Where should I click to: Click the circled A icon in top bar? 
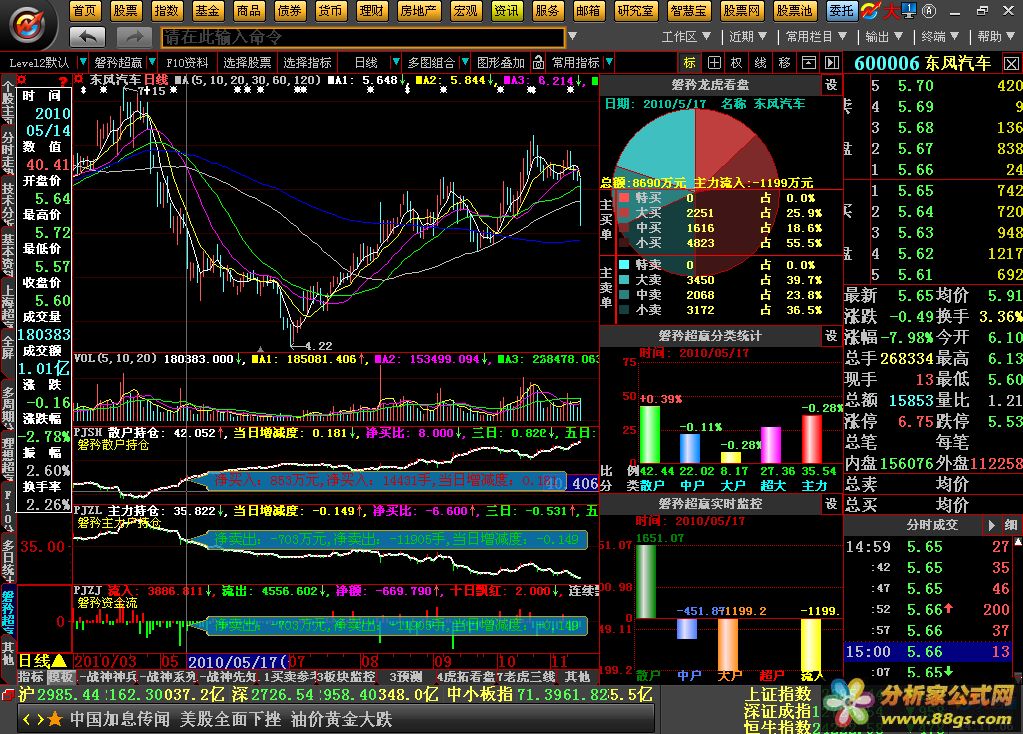[x=929, y=11]
